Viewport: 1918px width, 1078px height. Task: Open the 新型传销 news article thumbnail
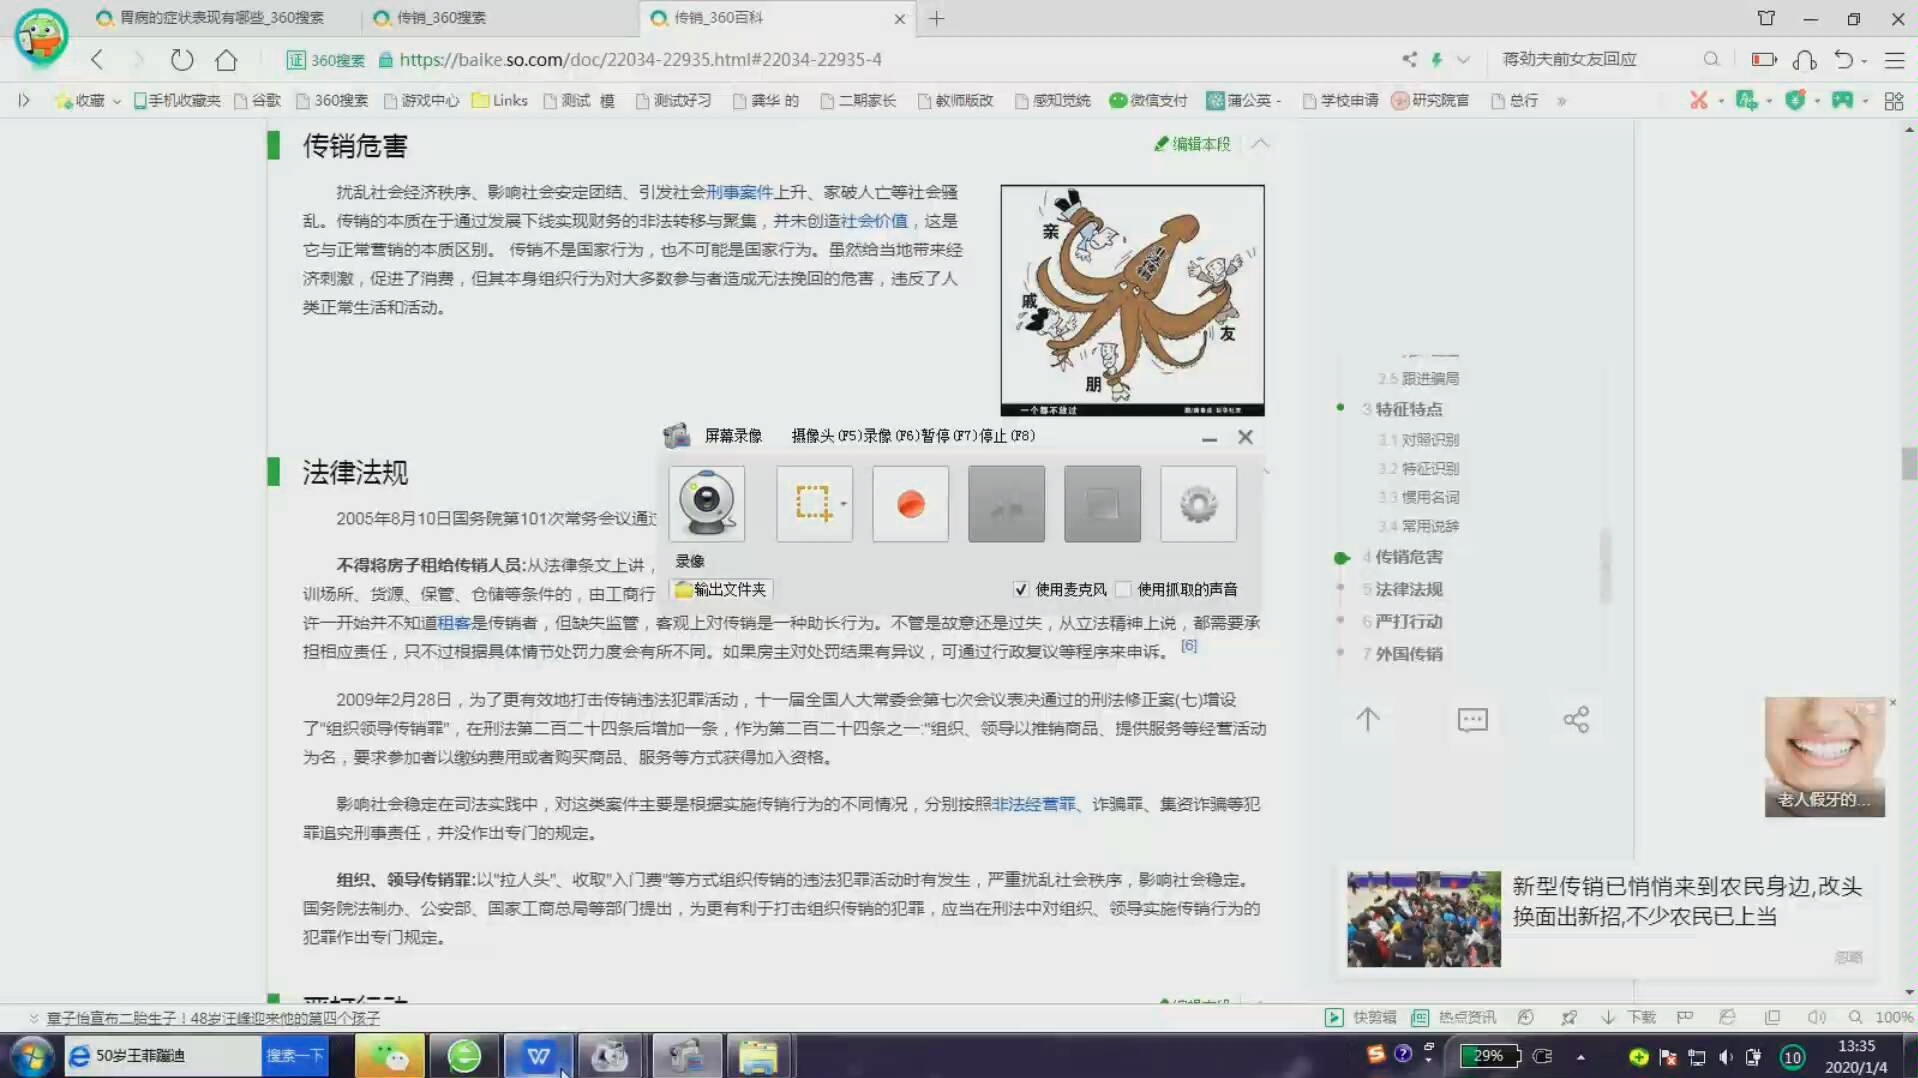[x=1423, y=919]
